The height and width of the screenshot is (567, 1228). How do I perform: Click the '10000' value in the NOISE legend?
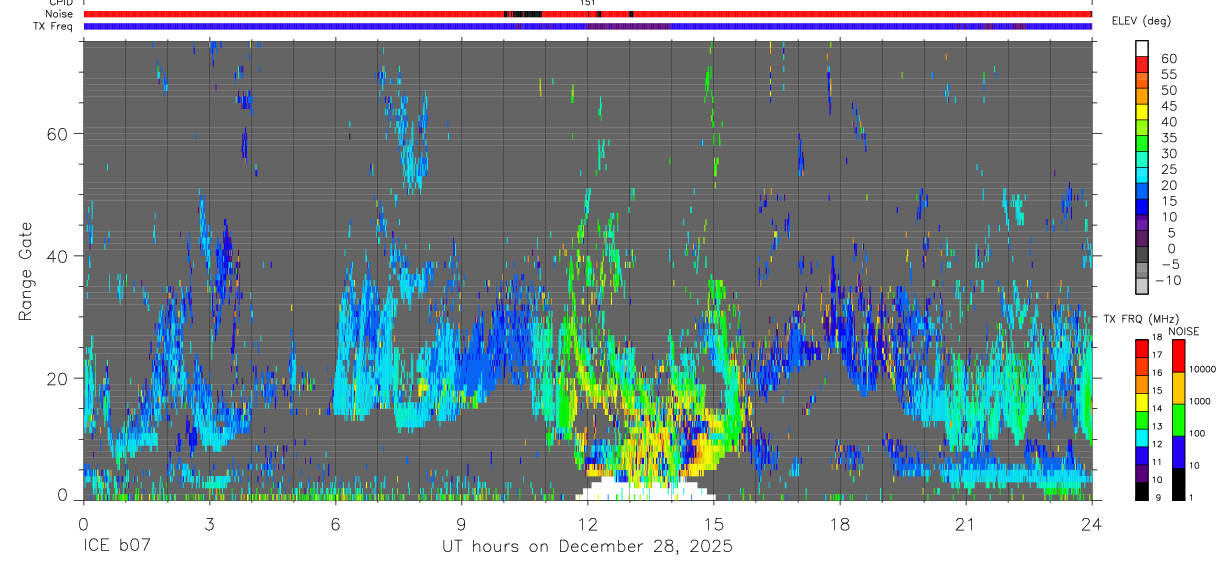[1204, 369]
